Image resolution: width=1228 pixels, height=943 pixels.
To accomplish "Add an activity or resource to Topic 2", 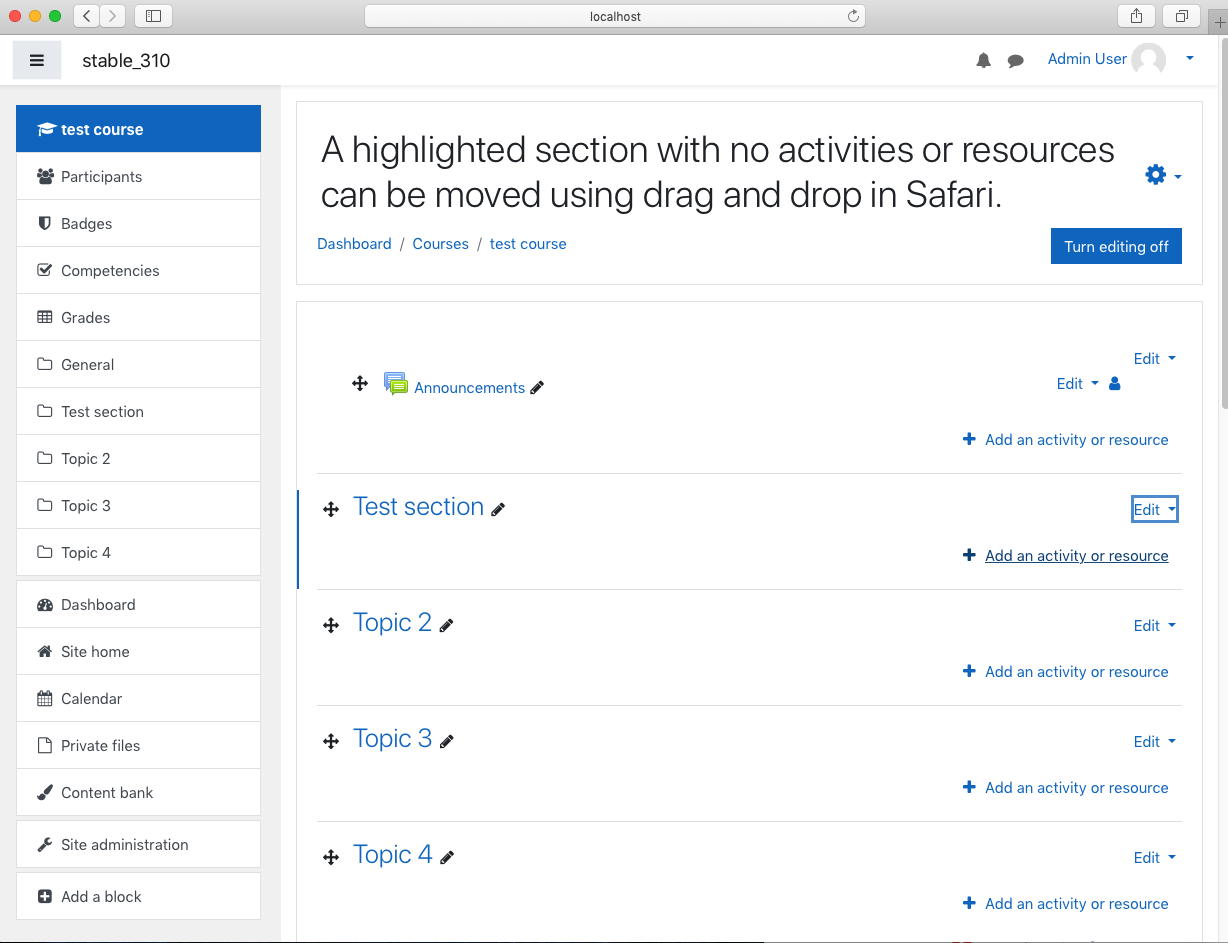I will click(1066, 672).
